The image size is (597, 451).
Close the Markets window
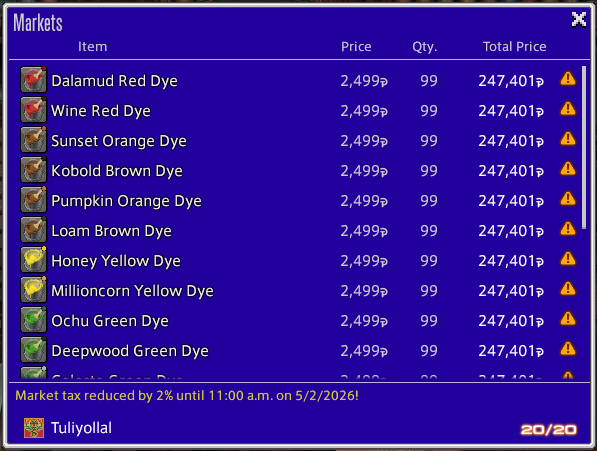pyautogui.click(x=579, y=19)
